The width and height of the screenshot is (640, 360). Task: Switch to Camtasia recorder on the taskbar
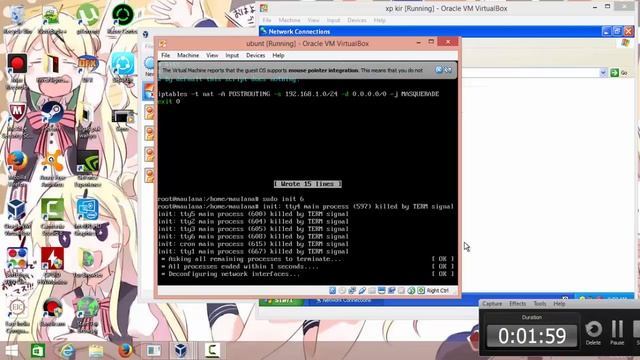[212, 351]
